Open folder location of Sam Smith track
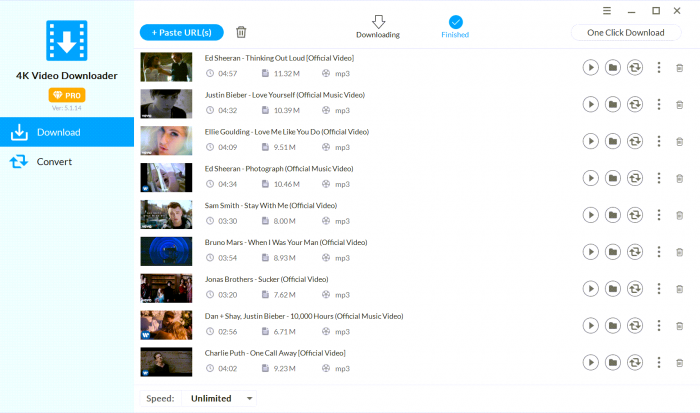Image resolution: width=700 pixels, height=413 pixels. pos(612,215)
